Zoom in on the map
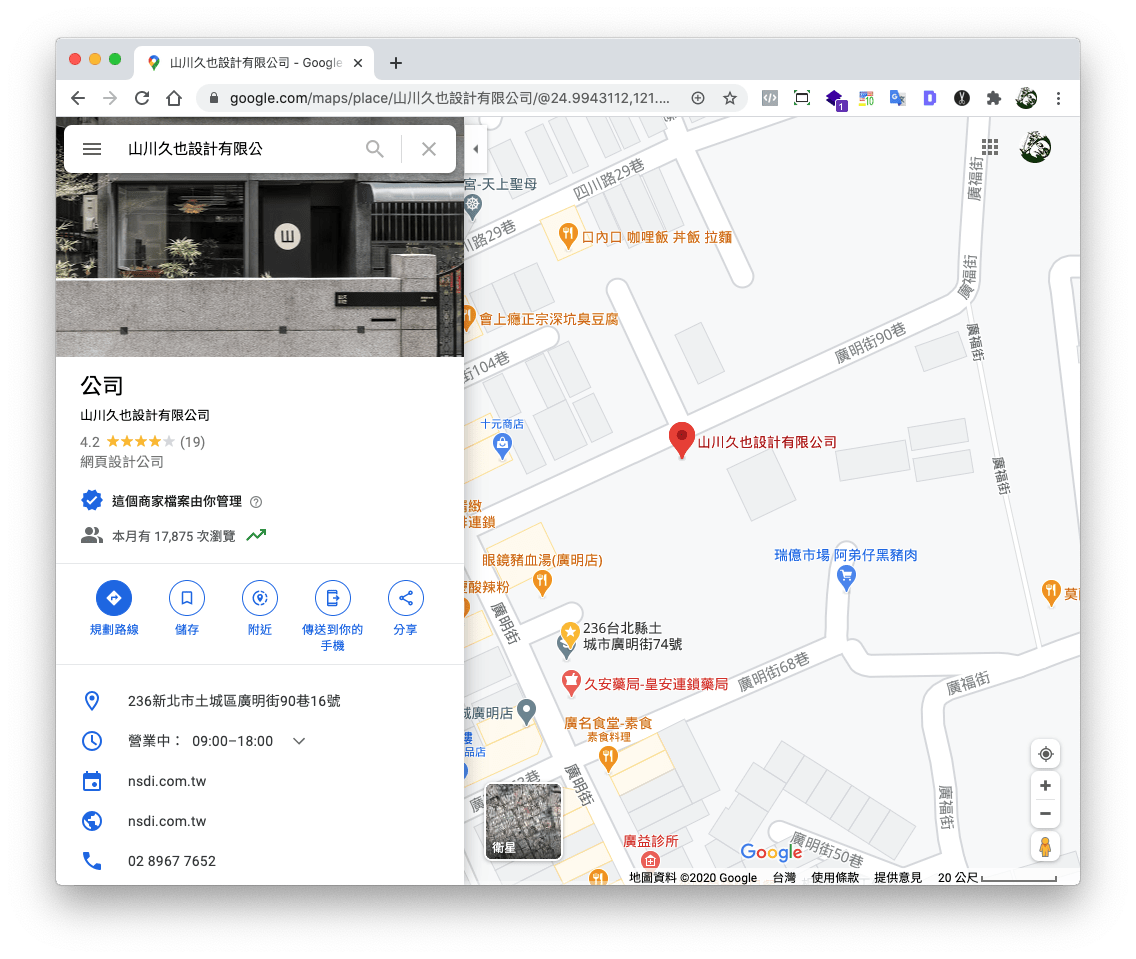 pyautogui.click(x=1045, y=786)
